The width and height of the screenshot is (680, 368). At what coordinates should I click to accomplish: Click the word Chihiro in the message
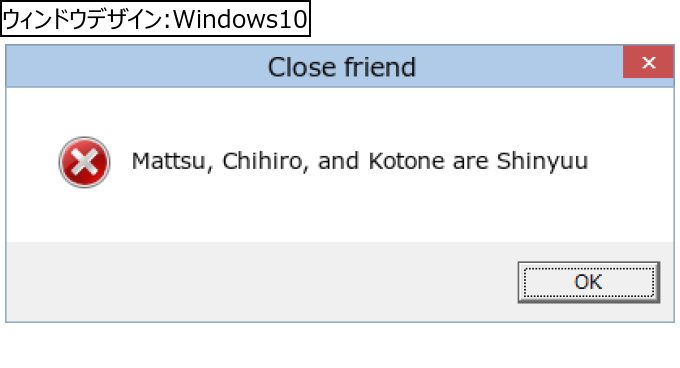(x=262, y=161)
